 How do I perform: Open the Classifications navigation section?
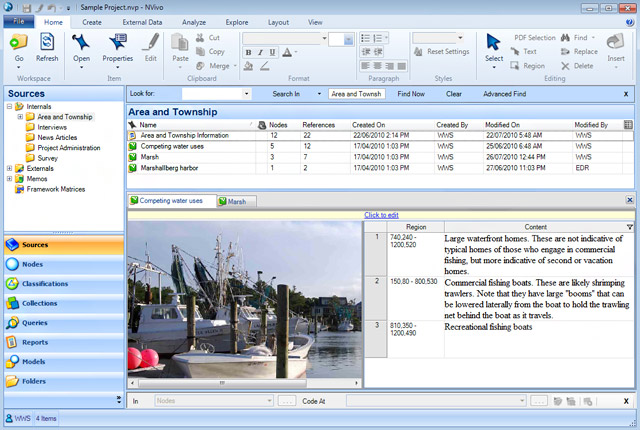click(x=64, y=284)
